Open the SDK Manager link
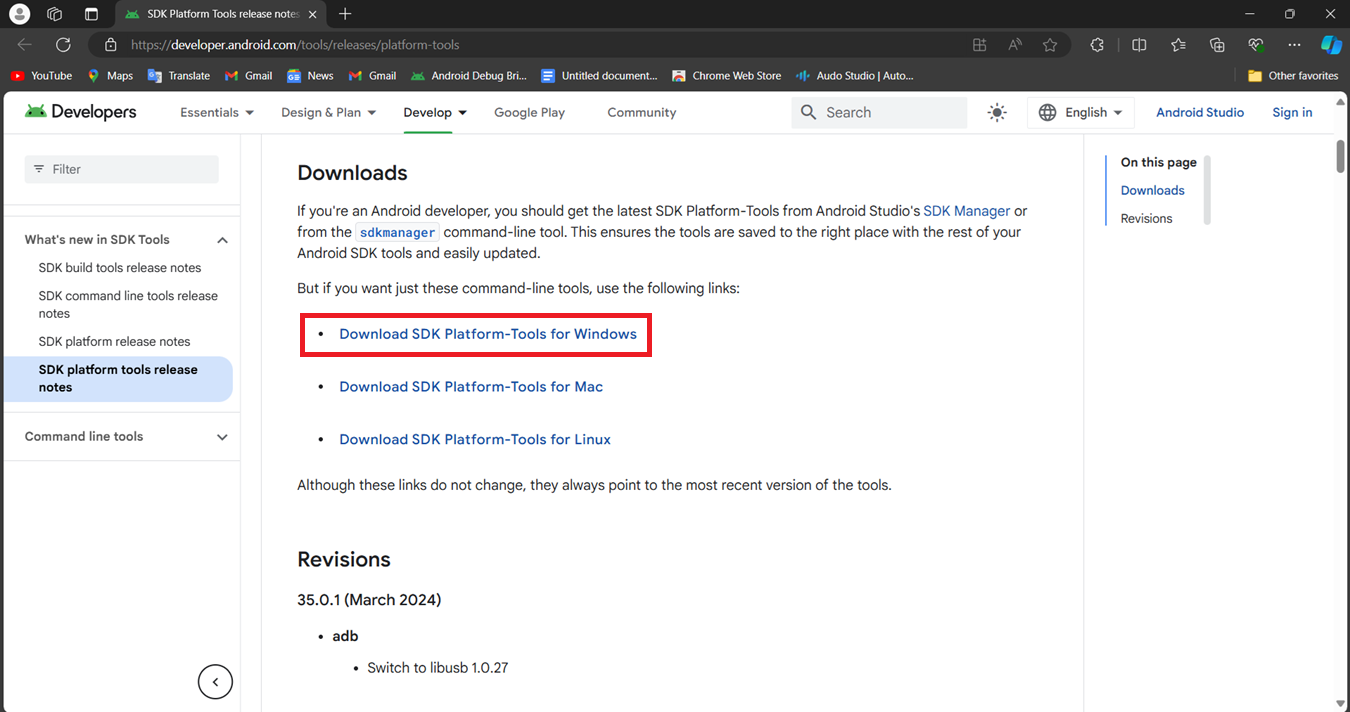This screenshot has height=712, width=1350. (967, 211)
